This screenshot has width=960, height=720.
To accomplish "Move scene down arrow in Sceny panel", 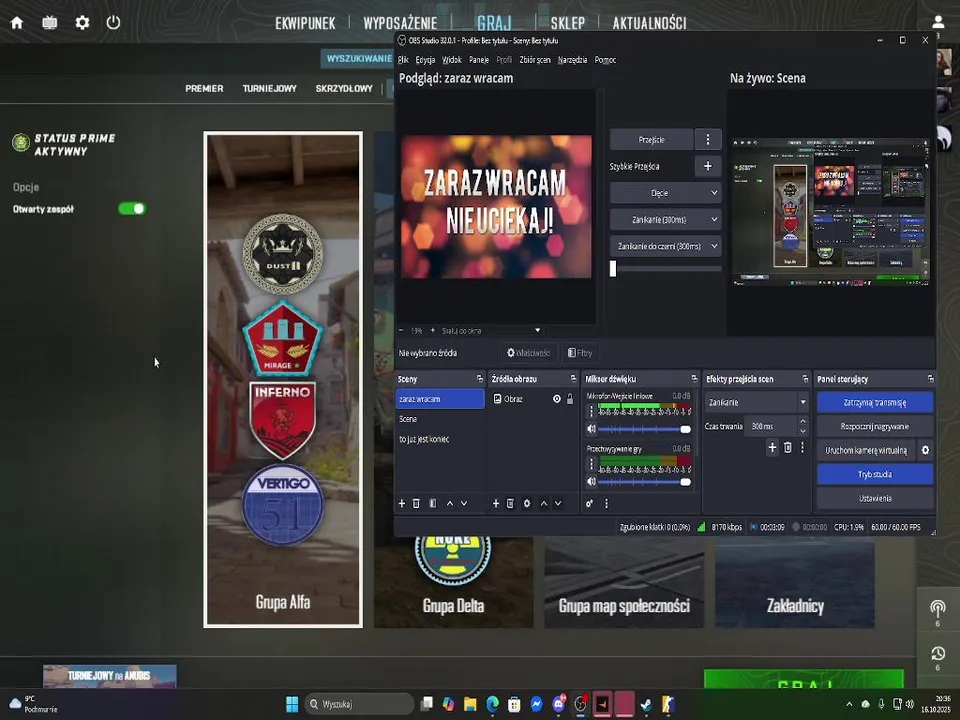I will tap(464, 503).
